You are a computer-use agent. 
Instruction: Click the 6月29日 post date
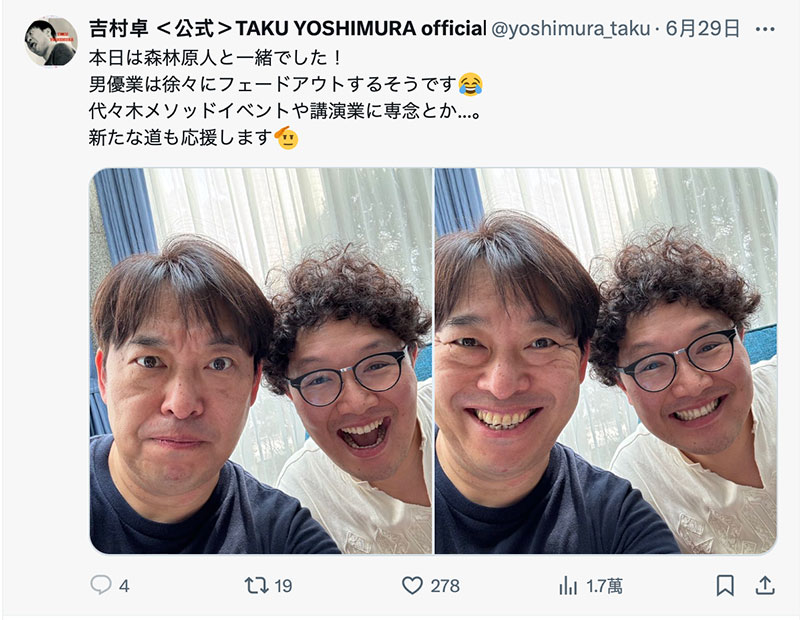[703, 29]
